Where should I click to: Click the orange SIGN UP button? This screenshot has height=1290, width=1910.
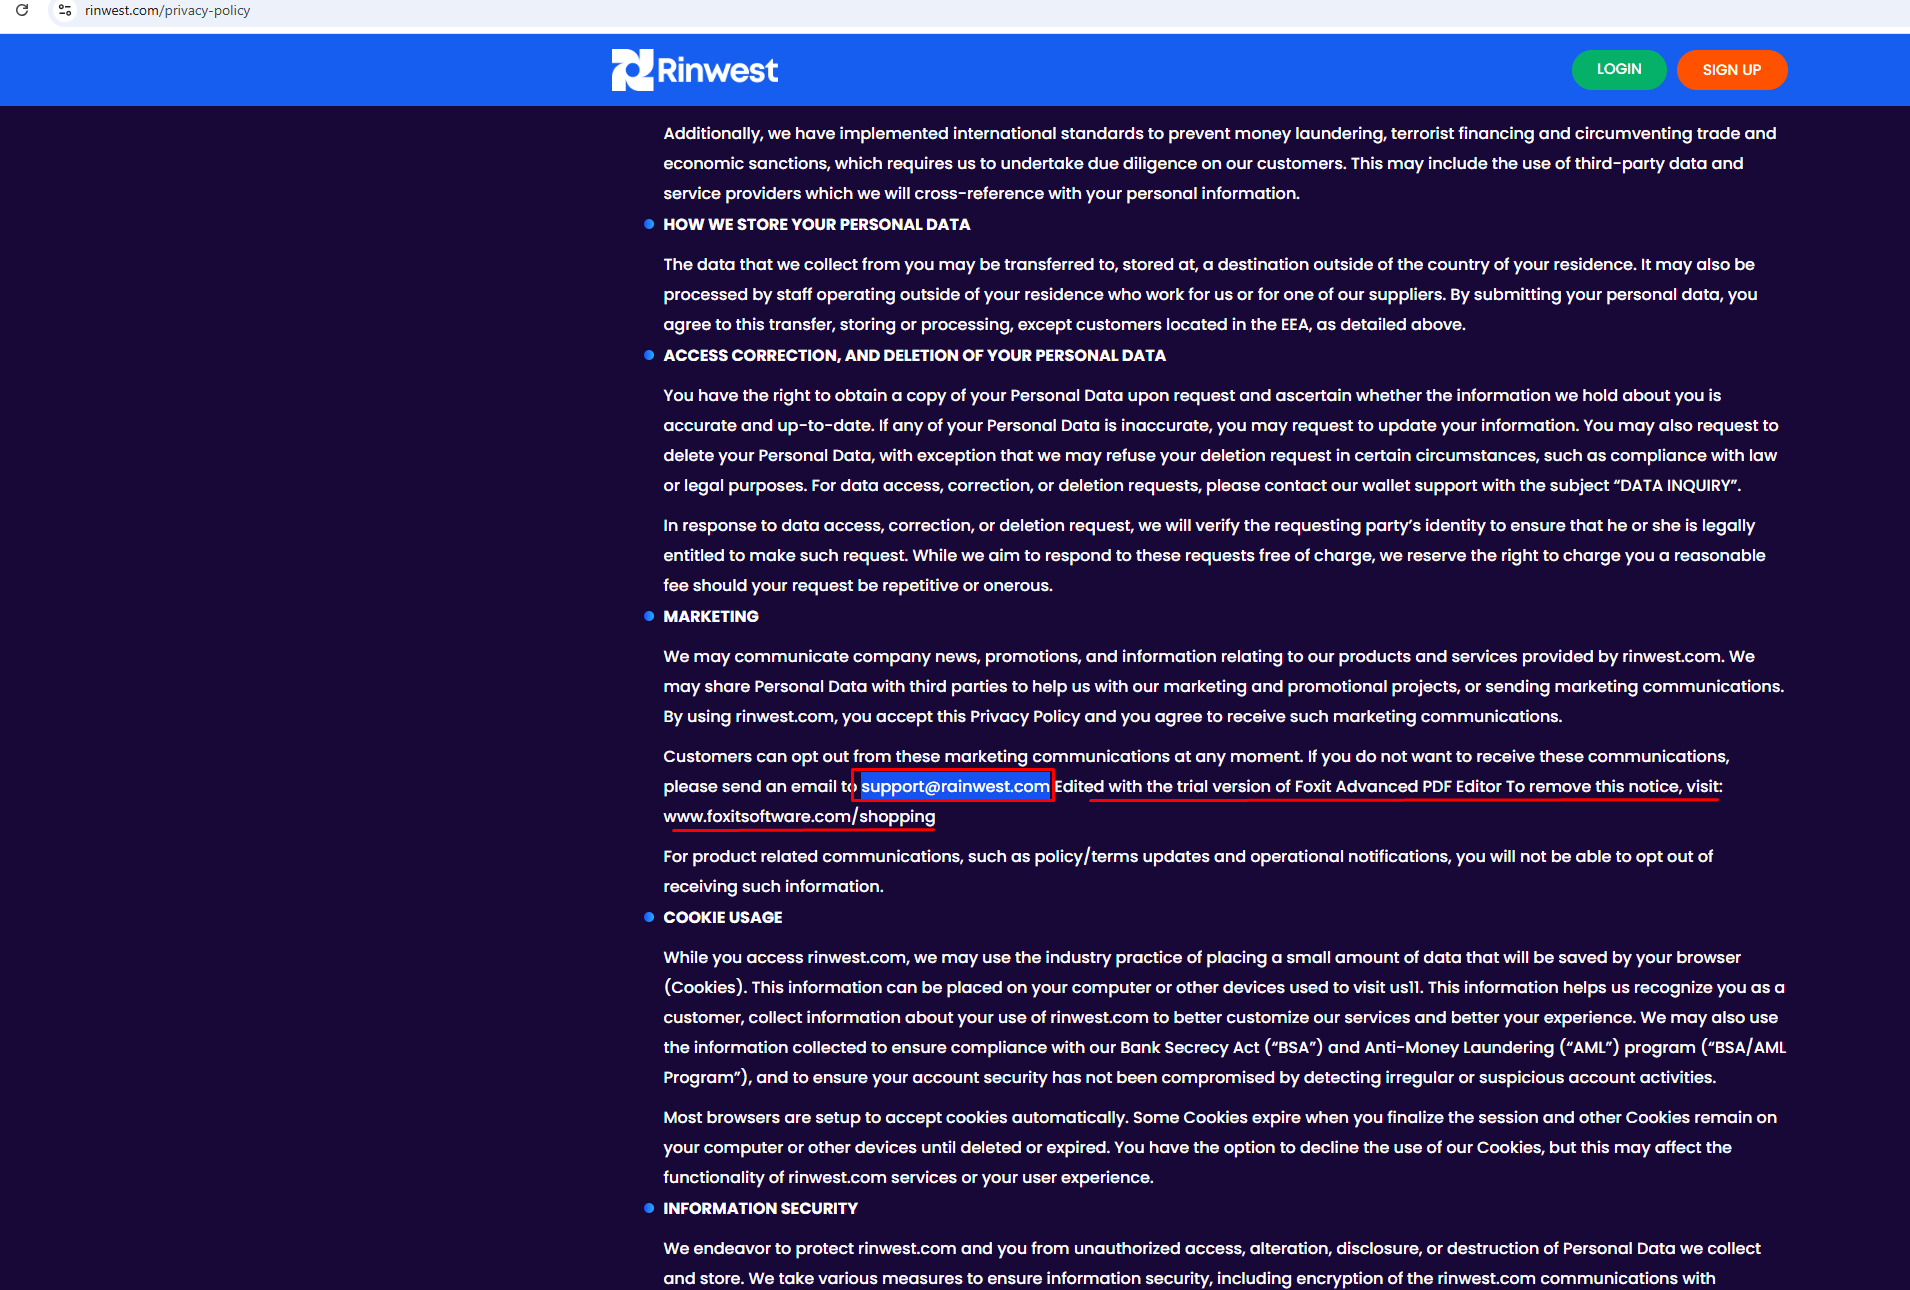click(x=1732, y=70)
